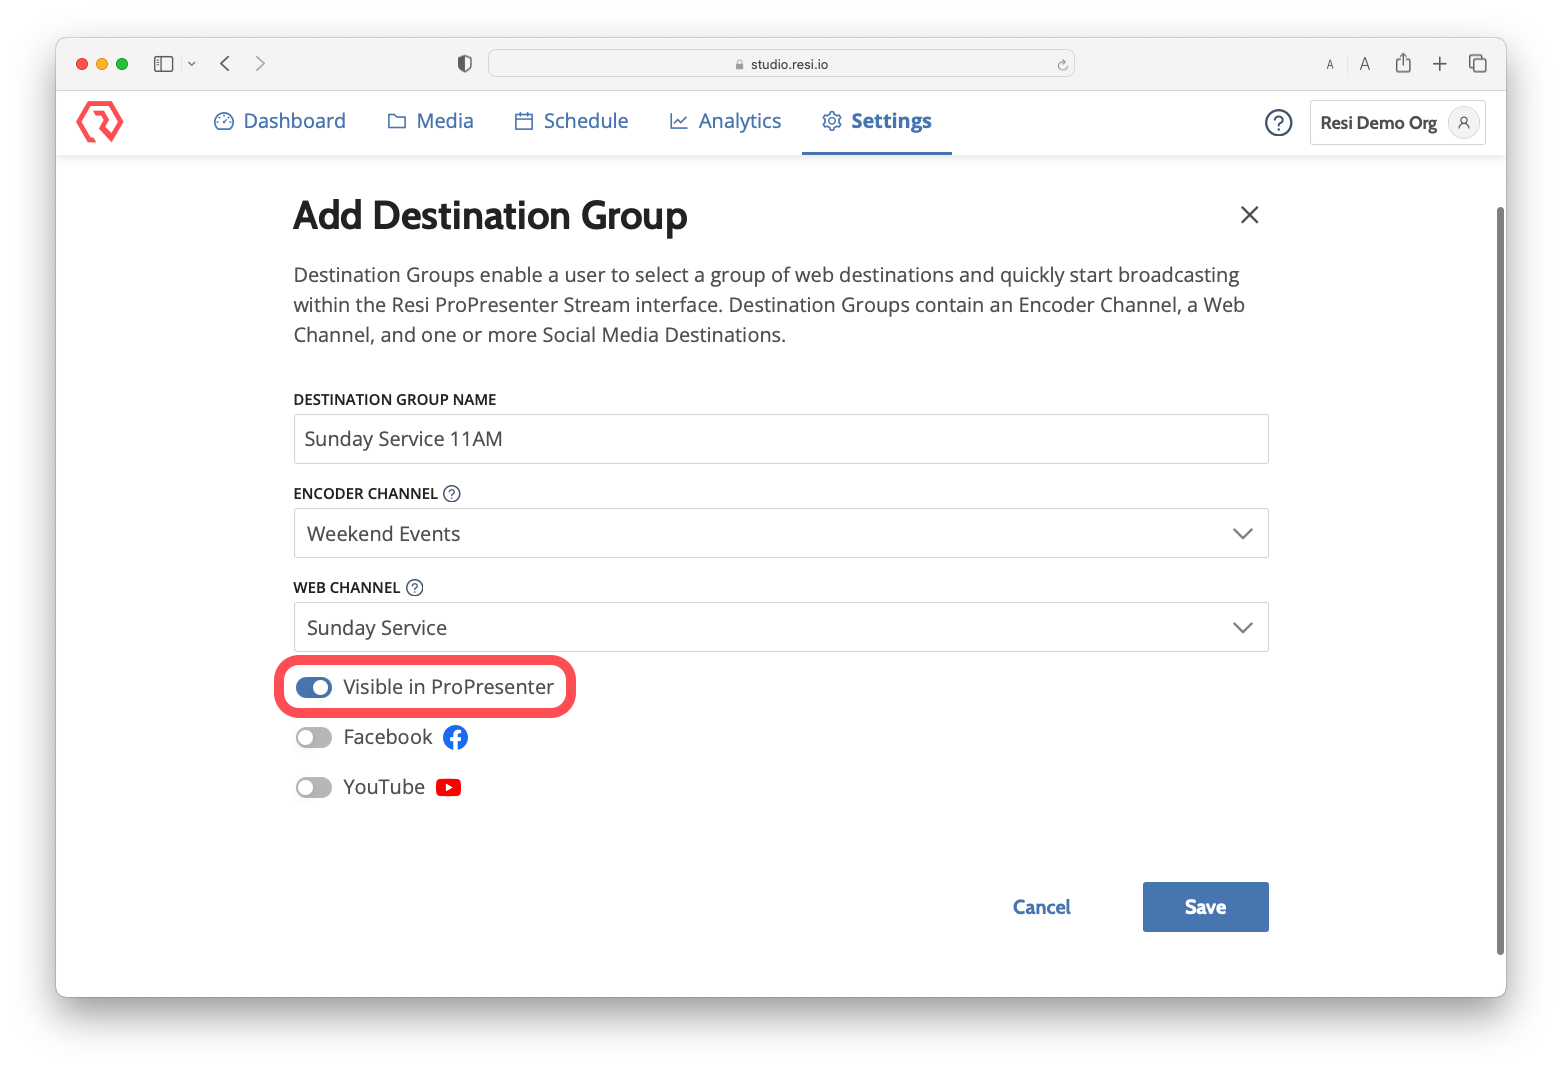Reload the page in address bar
The image size is (1562, 1071).
tap(1062, 65)
